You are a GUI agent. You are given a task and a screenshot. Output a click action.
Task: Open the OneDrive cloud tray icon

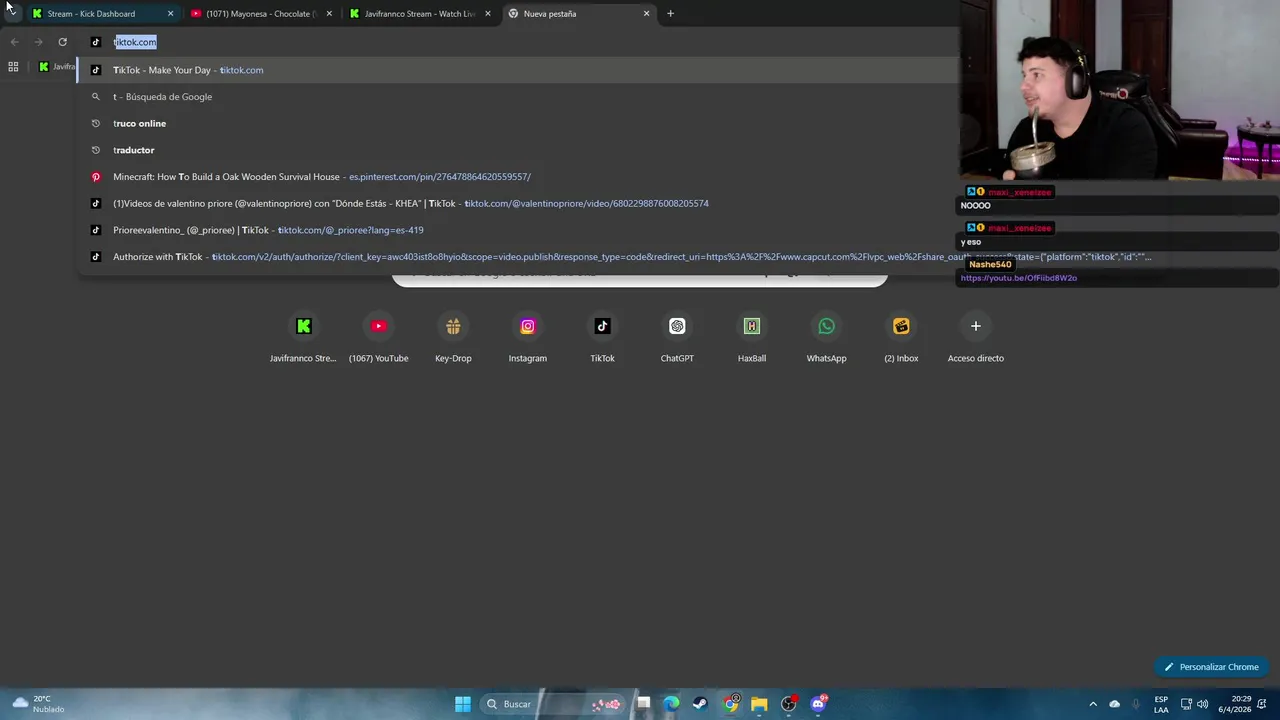pyautogui.click(x=1115, y=704)
